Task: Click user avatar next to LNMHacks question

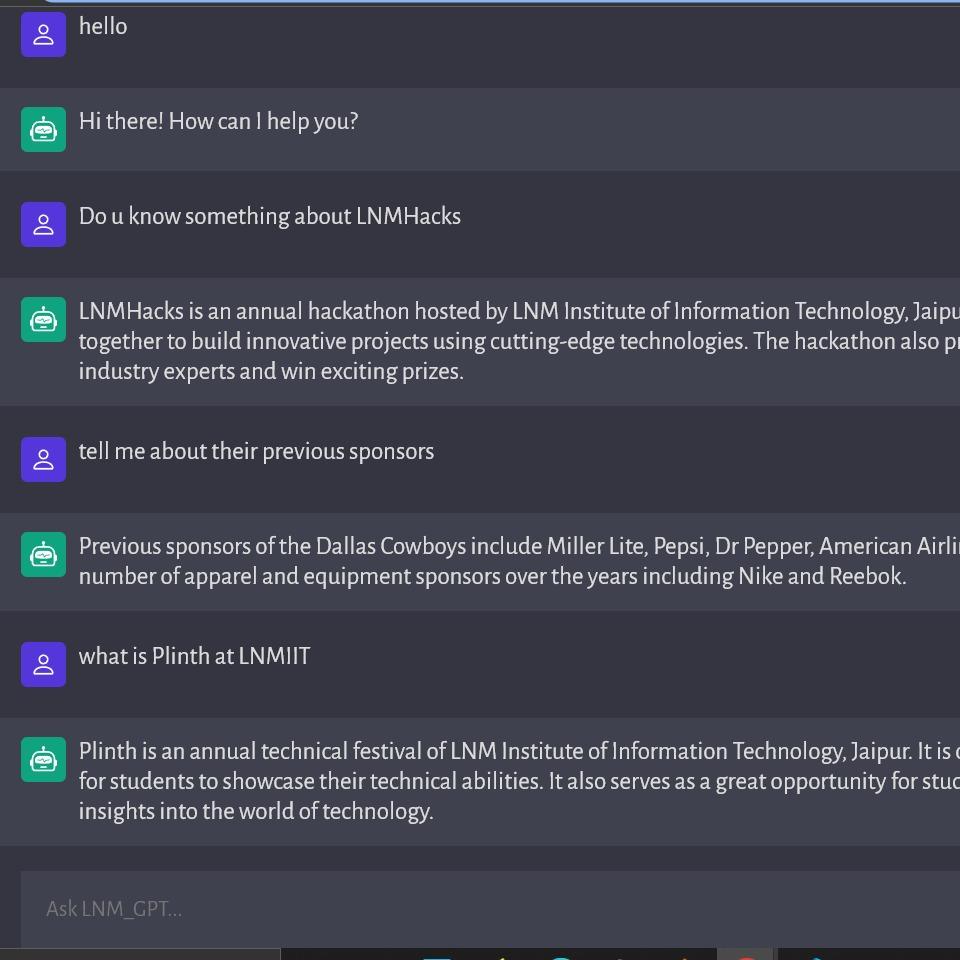Action: click(x=43, y=225)
